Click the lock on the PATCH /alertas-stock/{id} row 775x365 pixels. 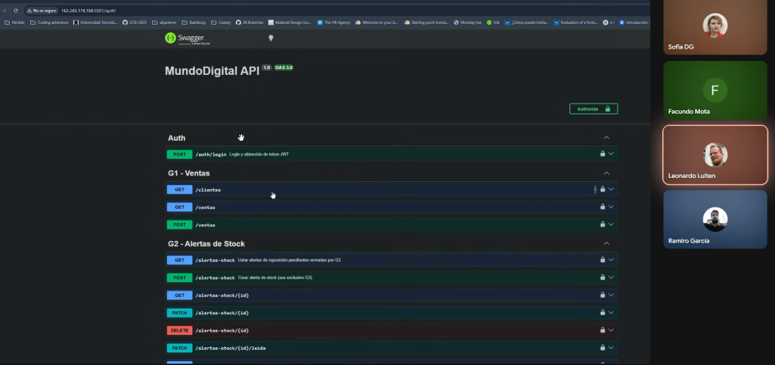coord(603,312)
